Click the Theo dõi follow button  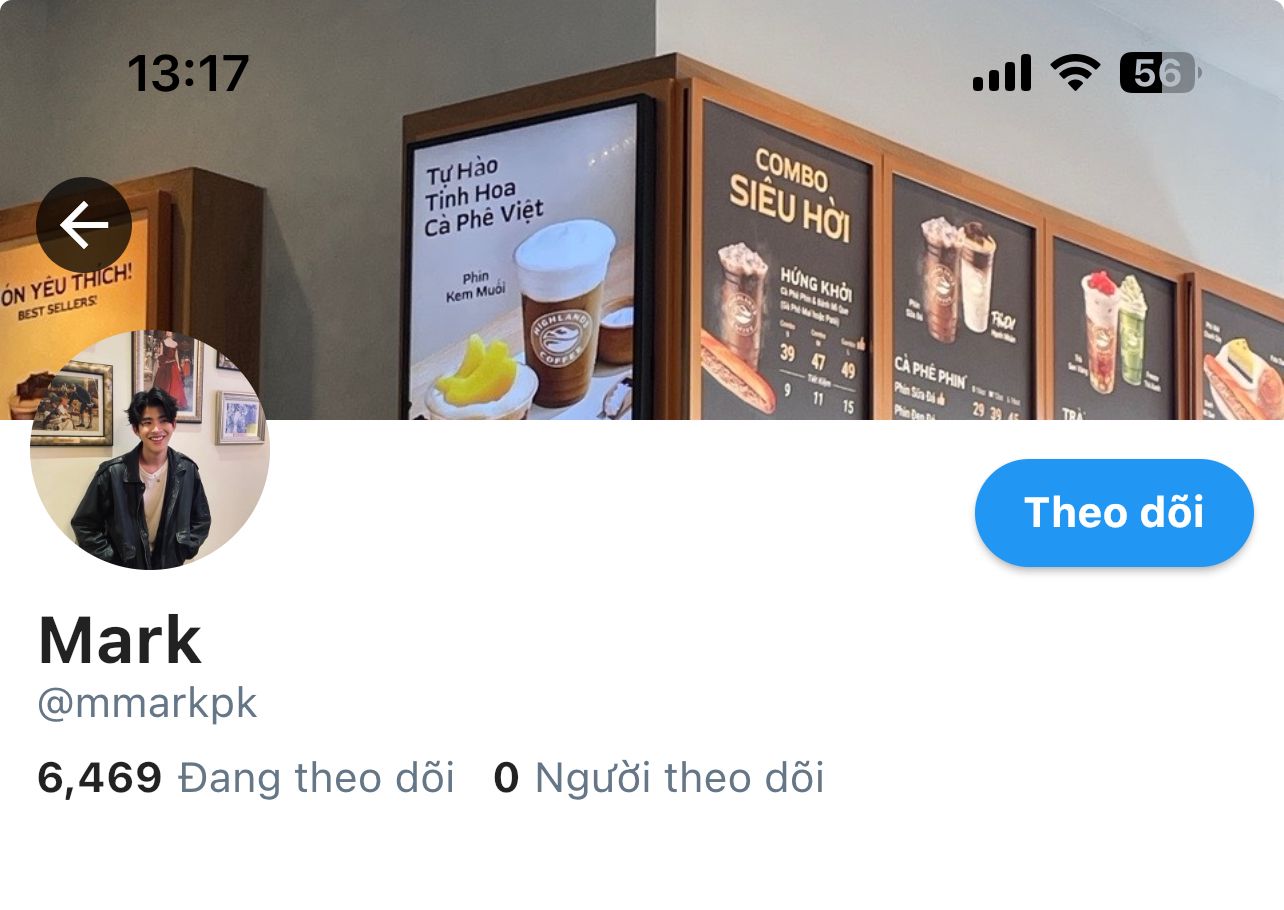click(x=1114, y=513)
